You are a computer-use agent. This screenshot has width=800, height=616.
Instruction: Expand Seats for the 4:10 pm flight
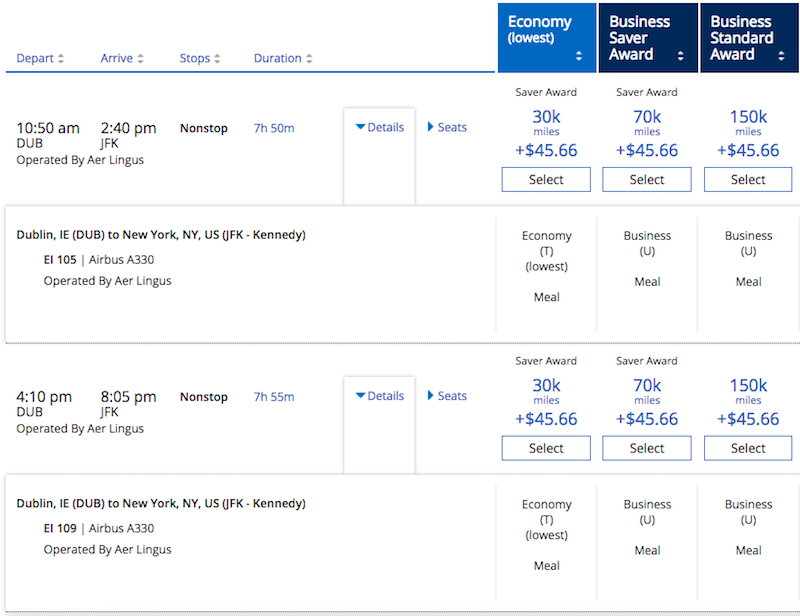point(446,396)
